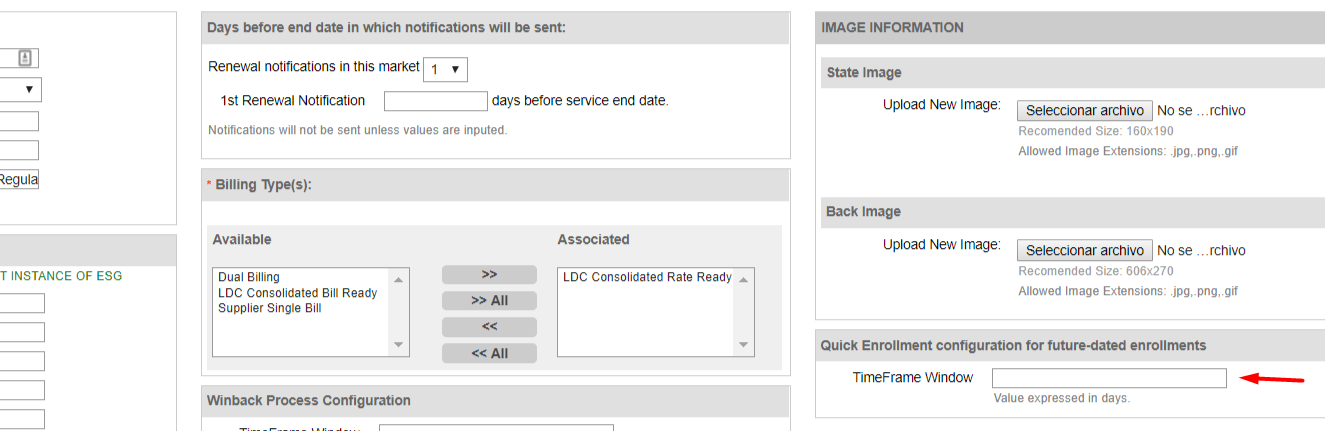Select LDC Consolidated Rate Ready in Associated

pos(646,277)
